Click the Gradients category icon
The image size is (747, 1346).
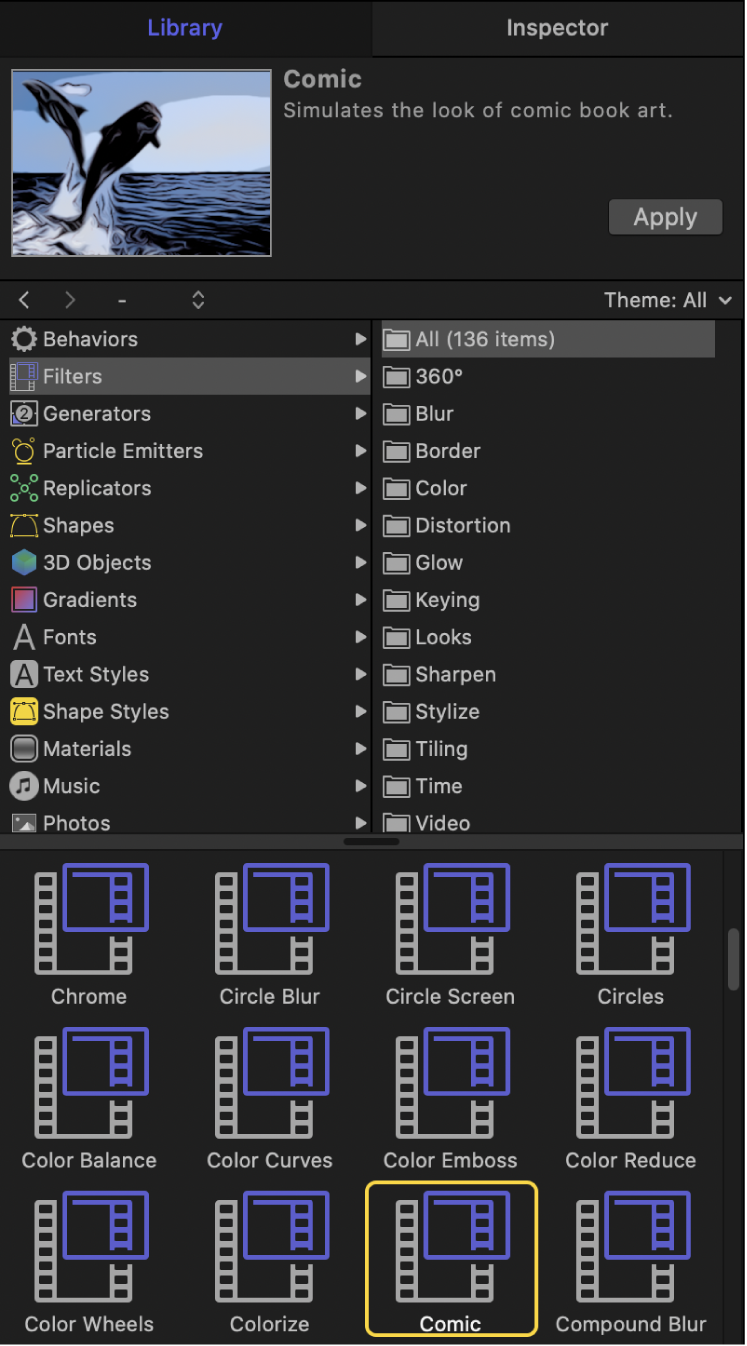pos(24,600)
